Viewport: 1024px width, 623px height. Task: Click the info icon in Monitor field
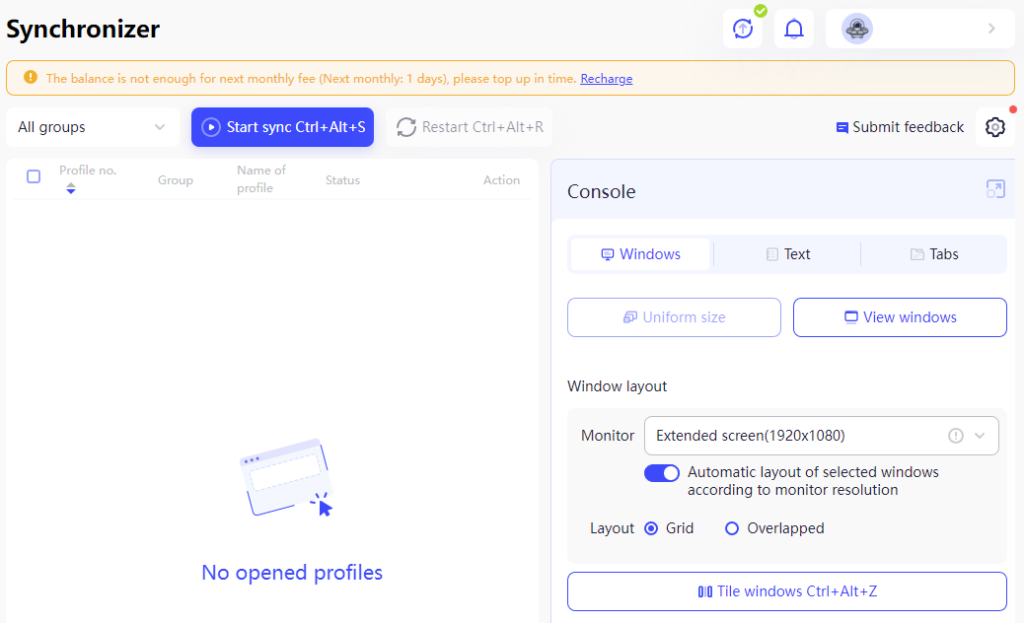(x=955, y=436)
